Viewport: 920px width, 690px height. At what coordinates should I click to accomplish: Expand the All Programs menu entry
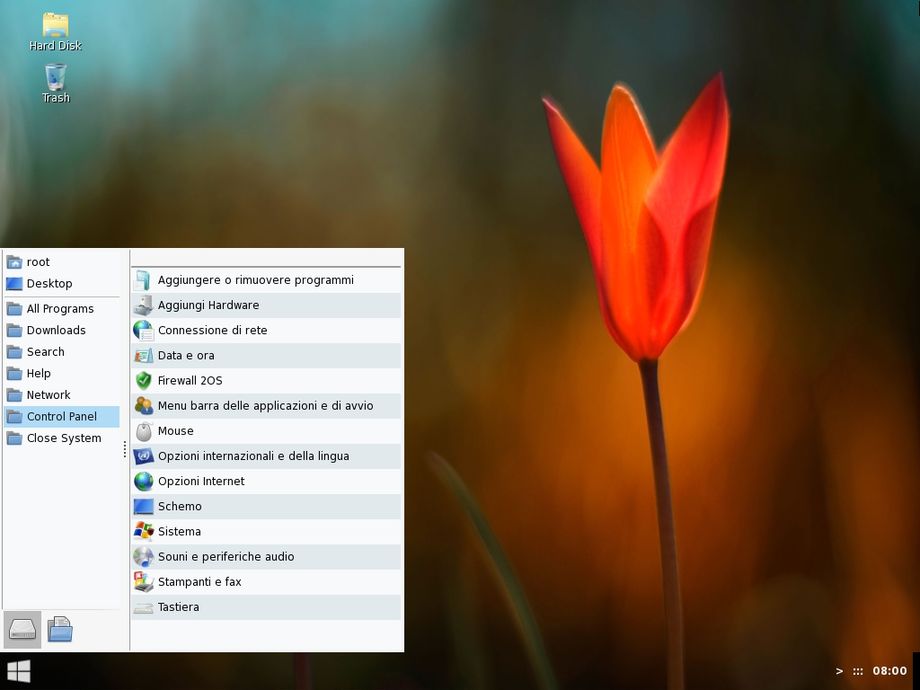(60, 309)
